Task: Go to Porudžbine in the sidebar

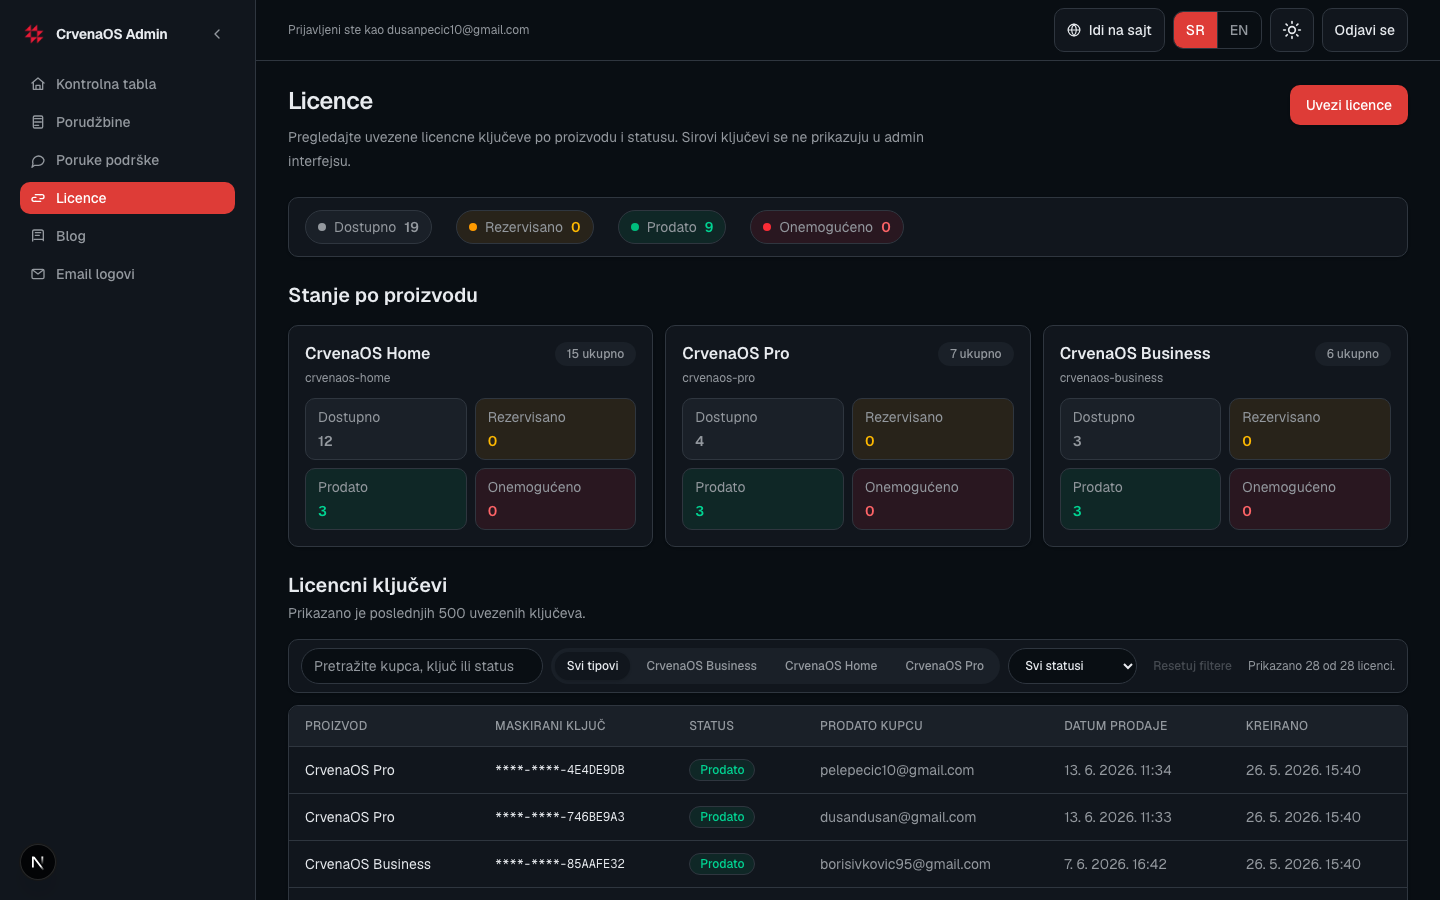Action: pyautogui.click(x=127, y=122)
